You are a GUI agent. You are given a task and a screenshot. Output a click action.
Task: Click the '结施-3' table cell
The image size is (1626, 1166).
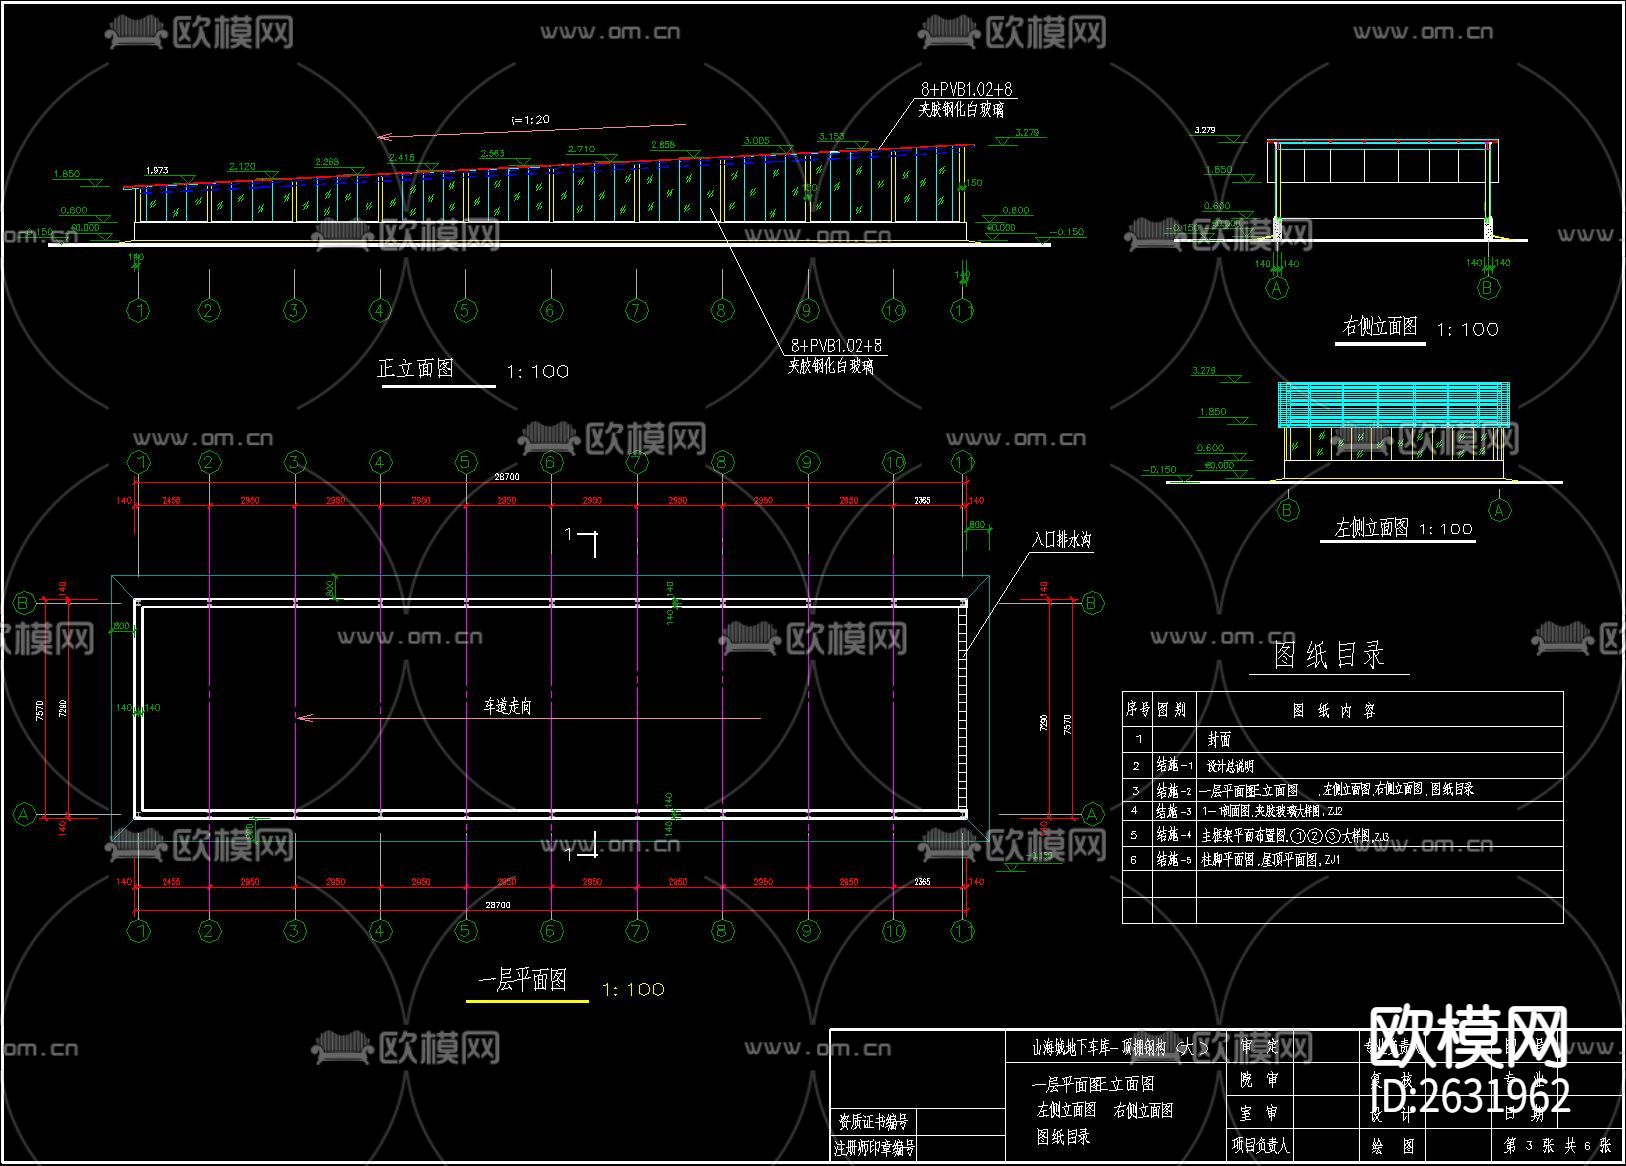[x=1174, y=811]
